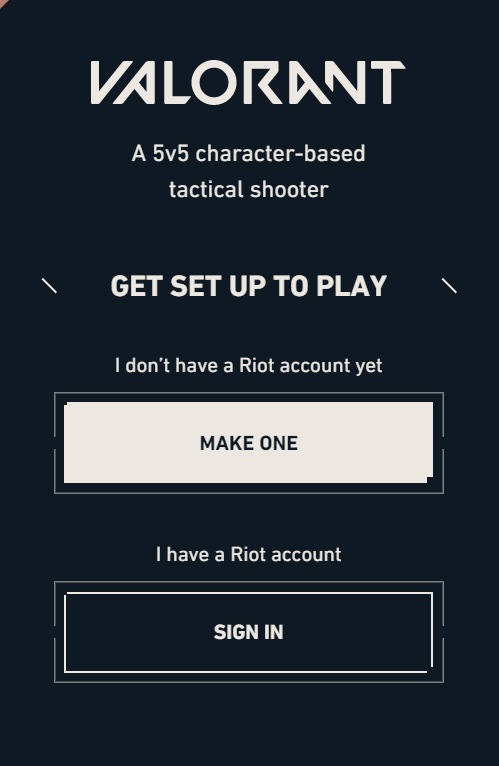Create a new Riot account
Screen dimensions: 499x766
click(x=248, y=443)
